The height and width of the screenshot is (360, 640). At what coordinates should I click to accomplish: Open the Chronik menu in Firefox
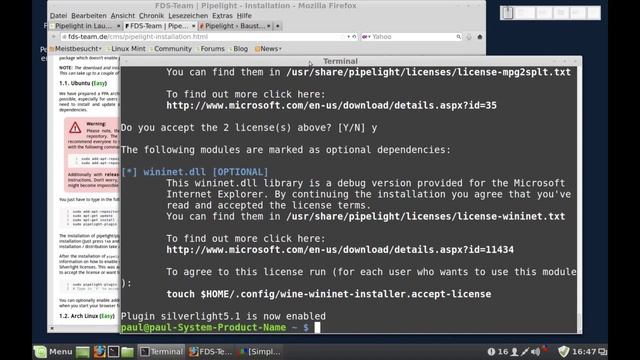pos(151,16)
